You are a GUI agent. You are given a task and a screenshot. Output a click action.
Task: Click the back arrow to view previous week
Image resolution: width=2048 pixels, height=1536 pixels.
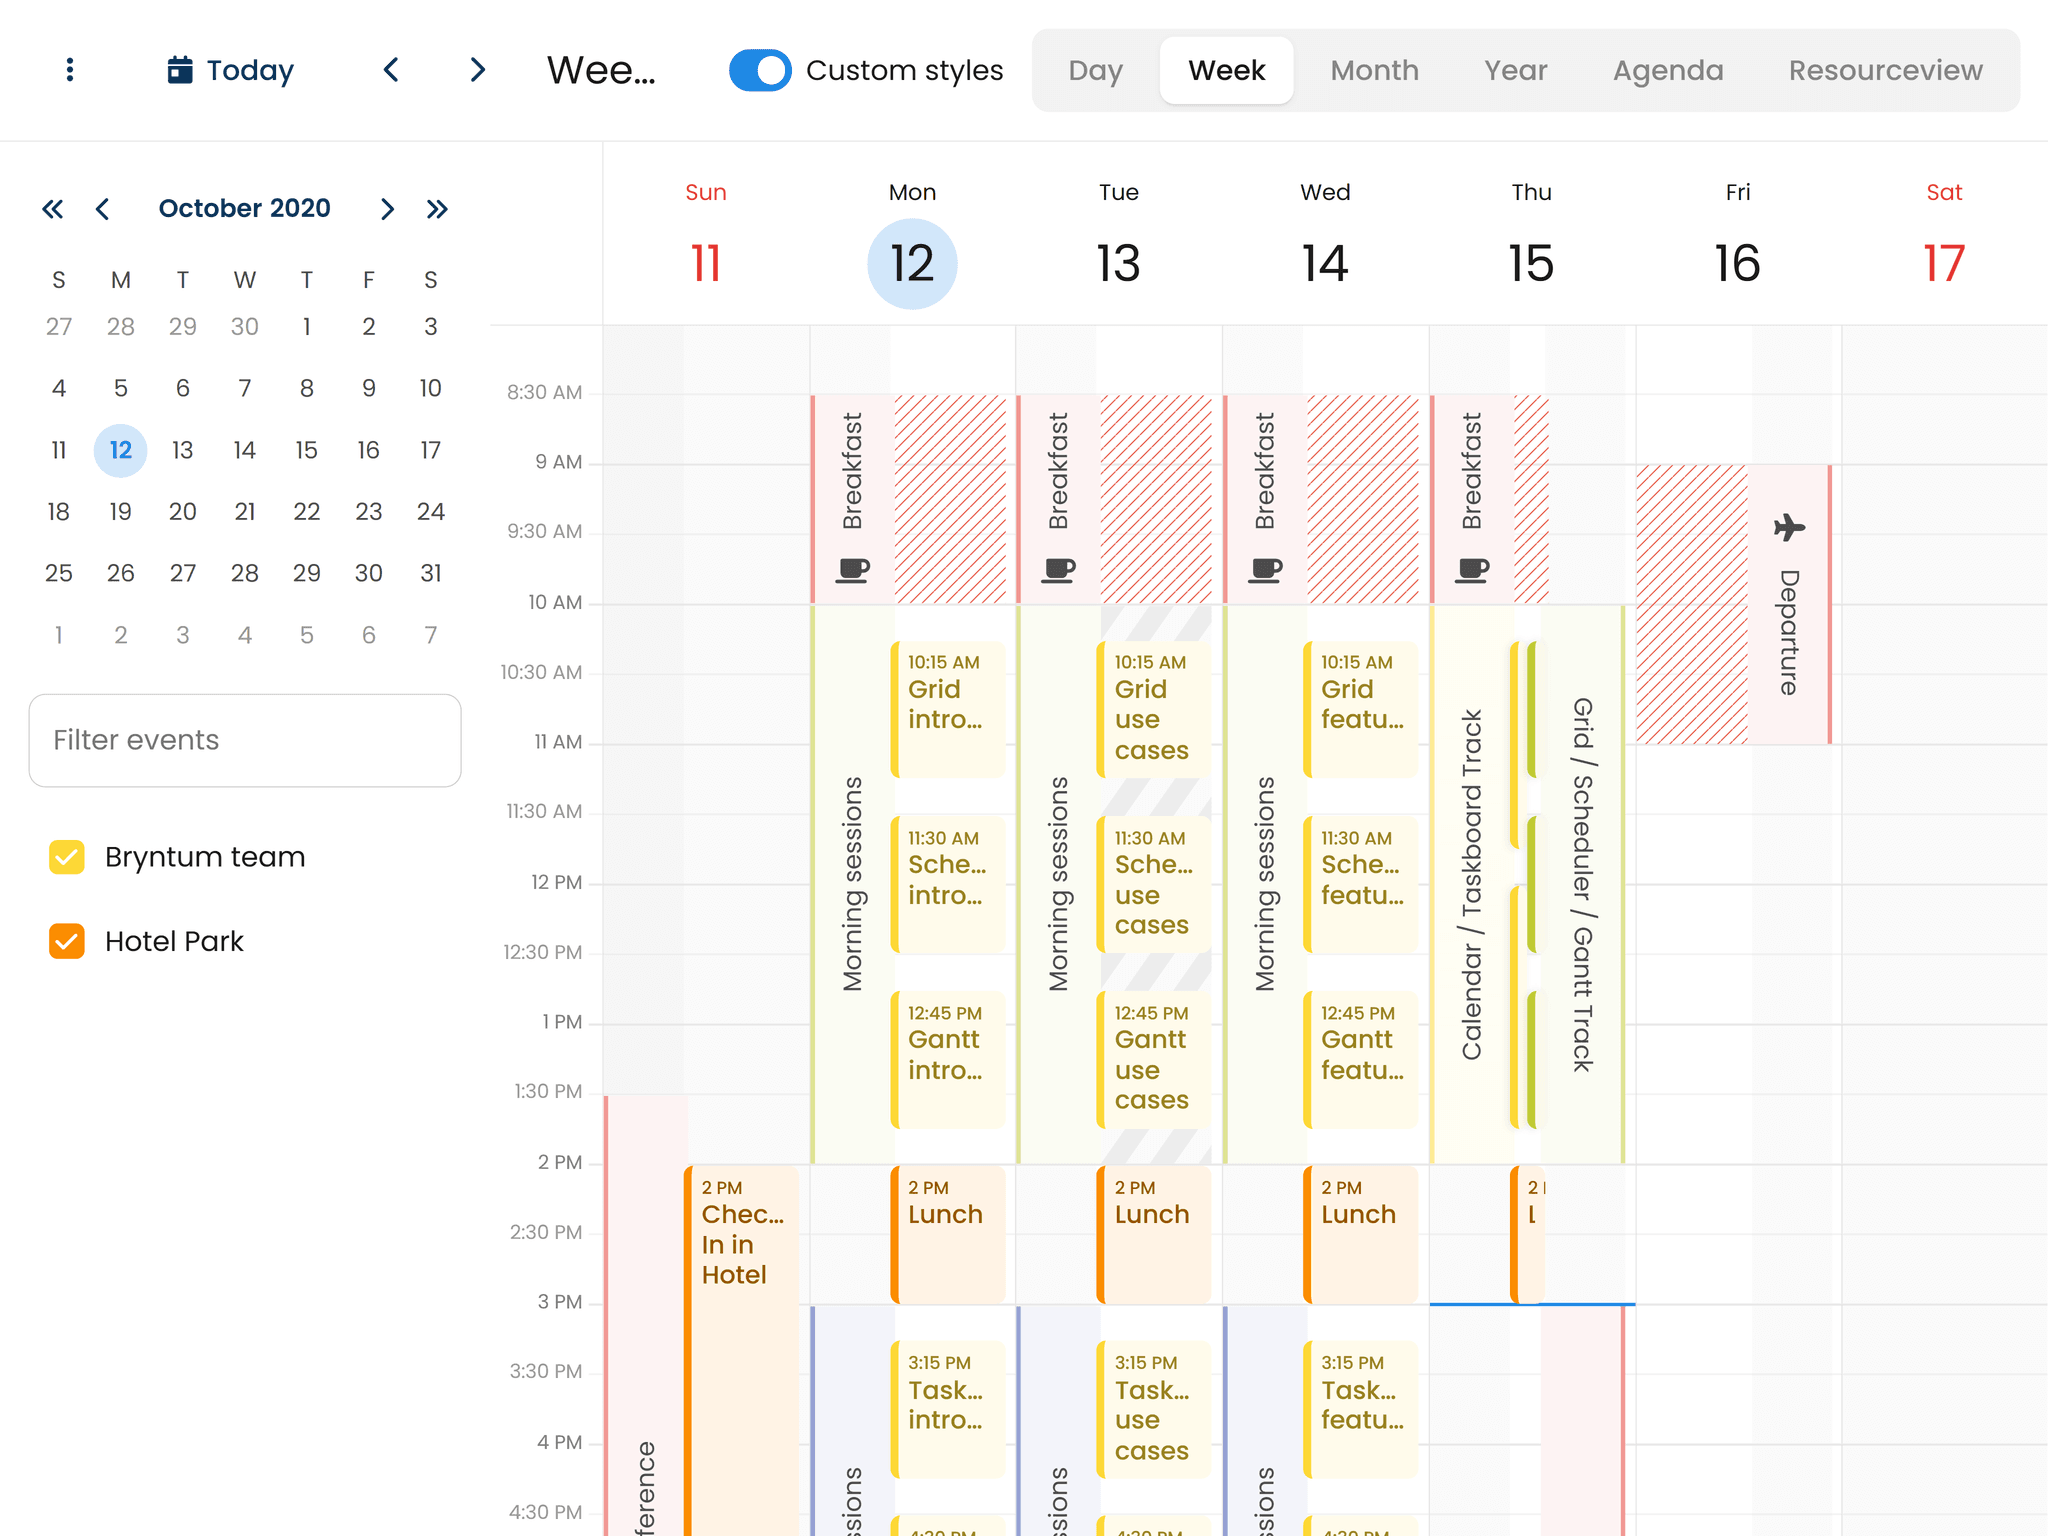(391, 70)
